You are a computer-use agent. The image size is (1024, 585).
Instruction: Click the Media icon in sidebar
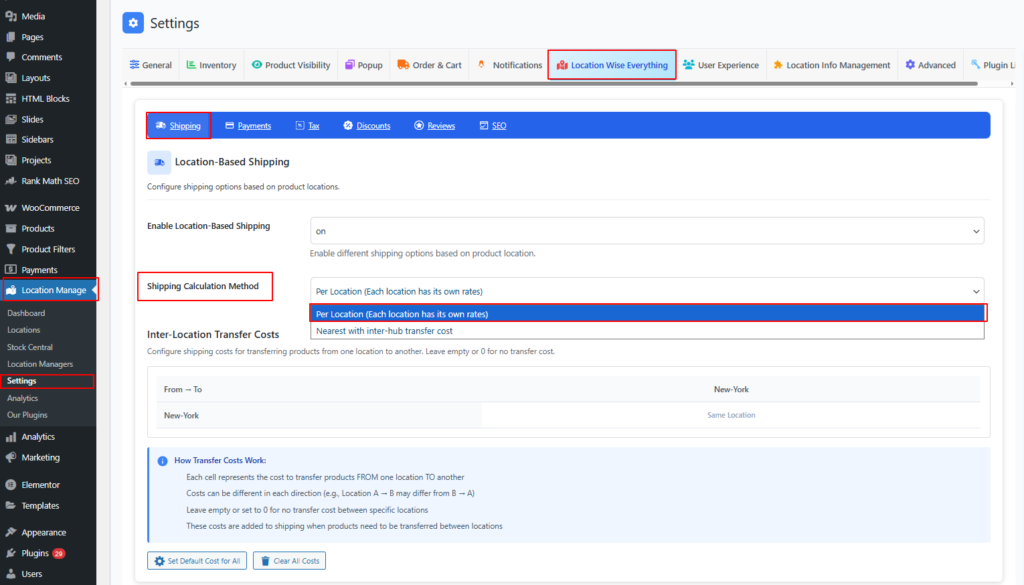click(x=10, y=16)
